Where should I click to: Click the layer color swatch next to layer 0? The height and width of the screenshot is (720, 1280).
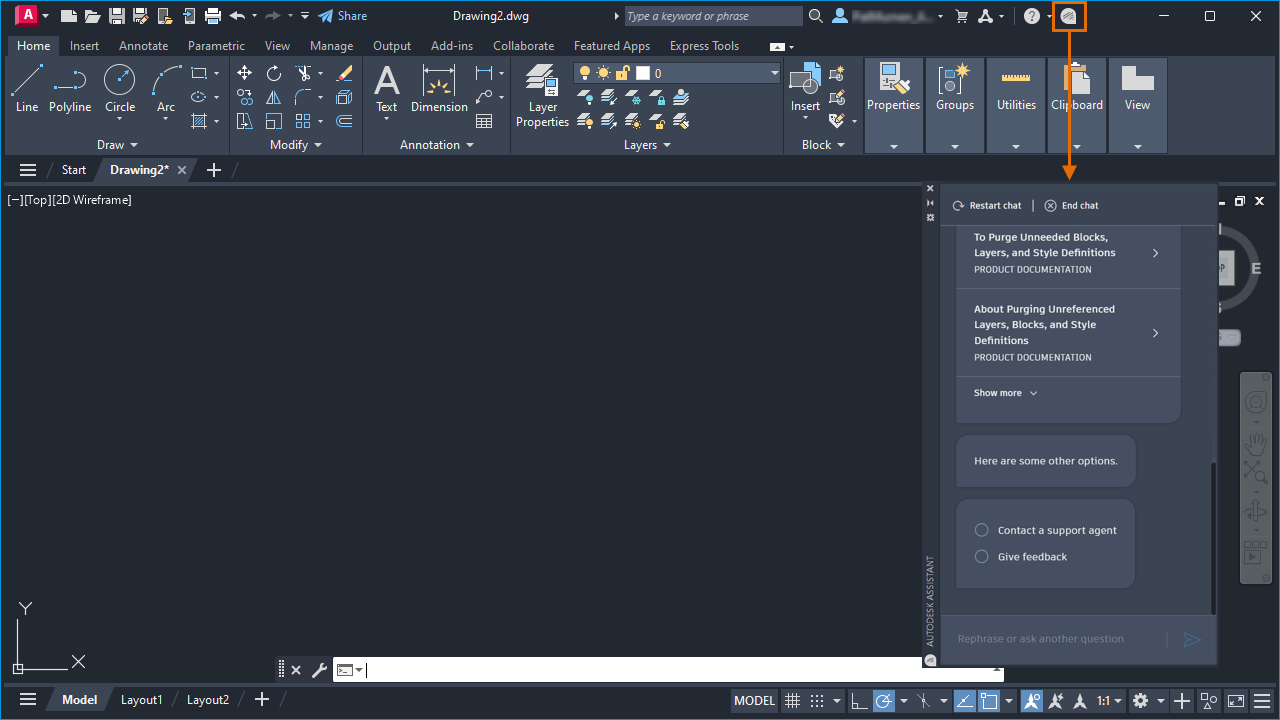(644, 72)
